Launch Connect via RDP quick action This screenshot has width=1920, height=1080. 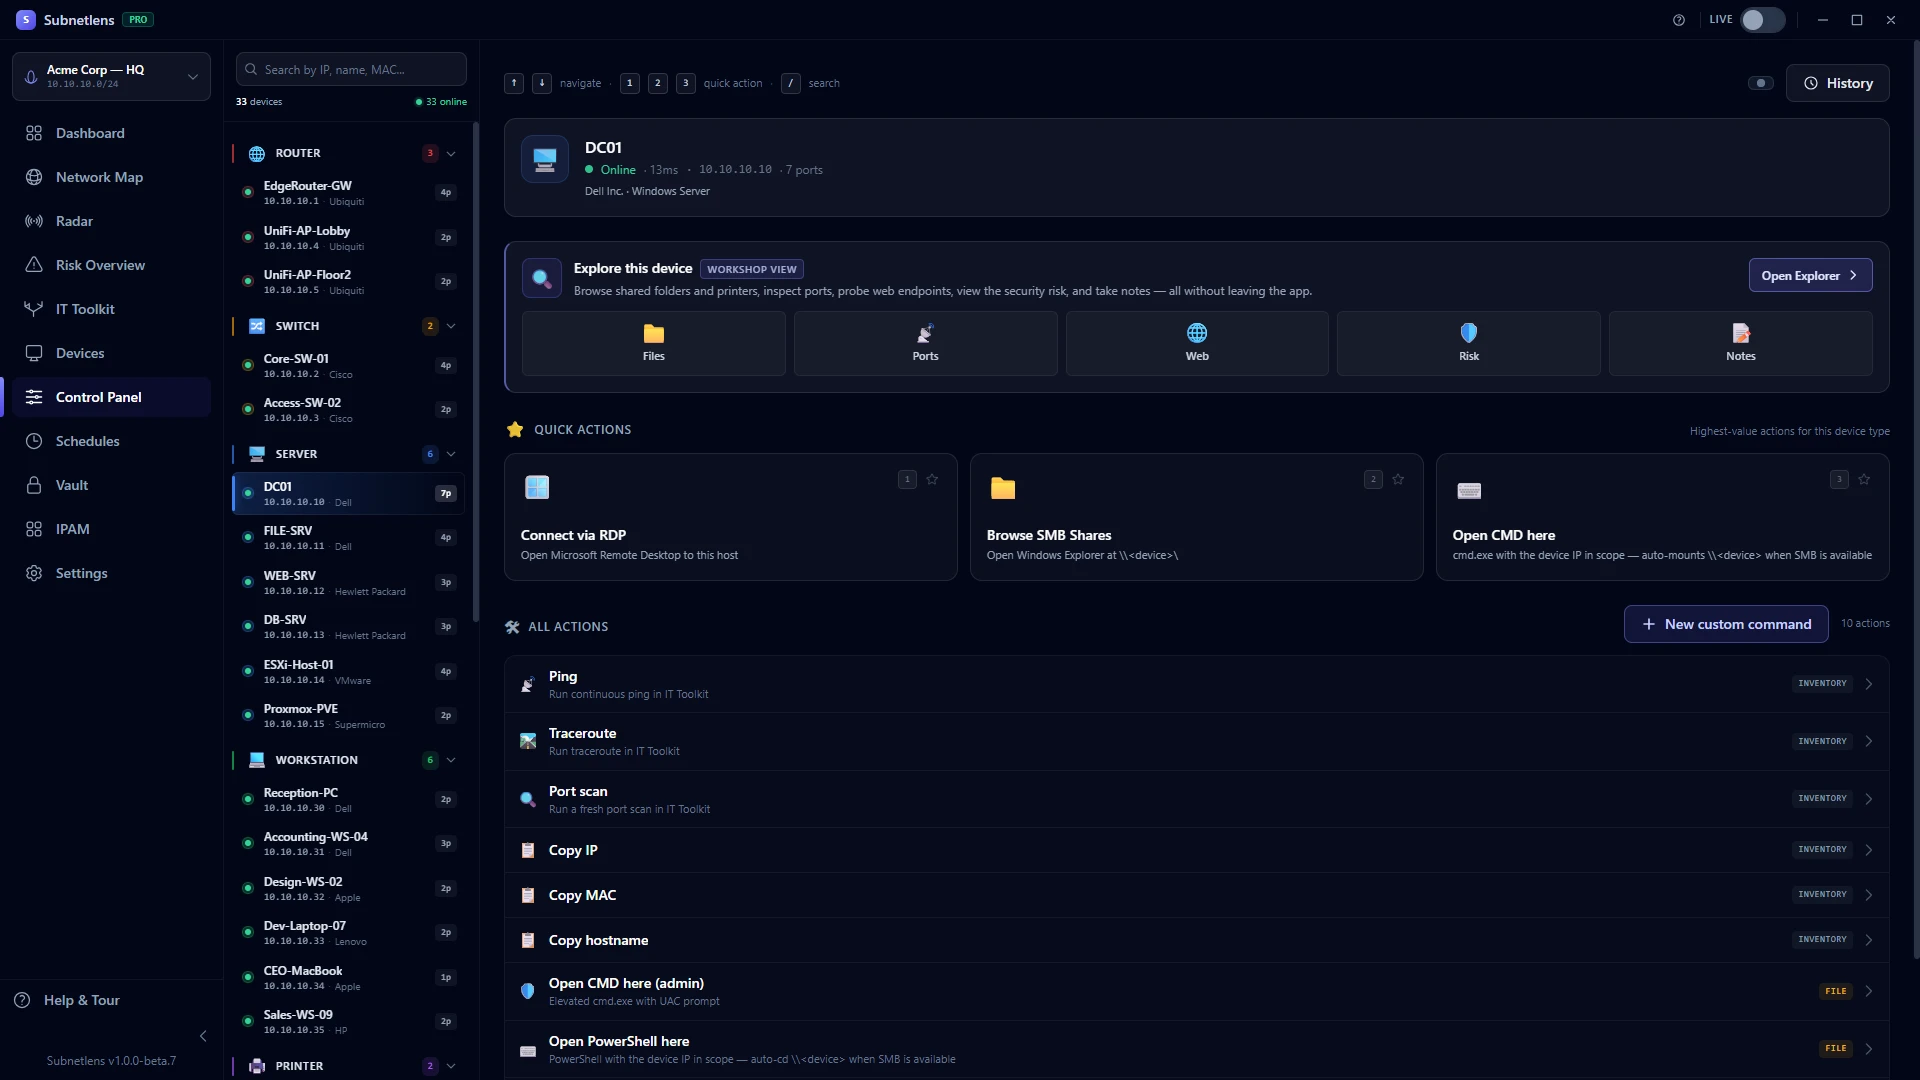pos(731,517)
